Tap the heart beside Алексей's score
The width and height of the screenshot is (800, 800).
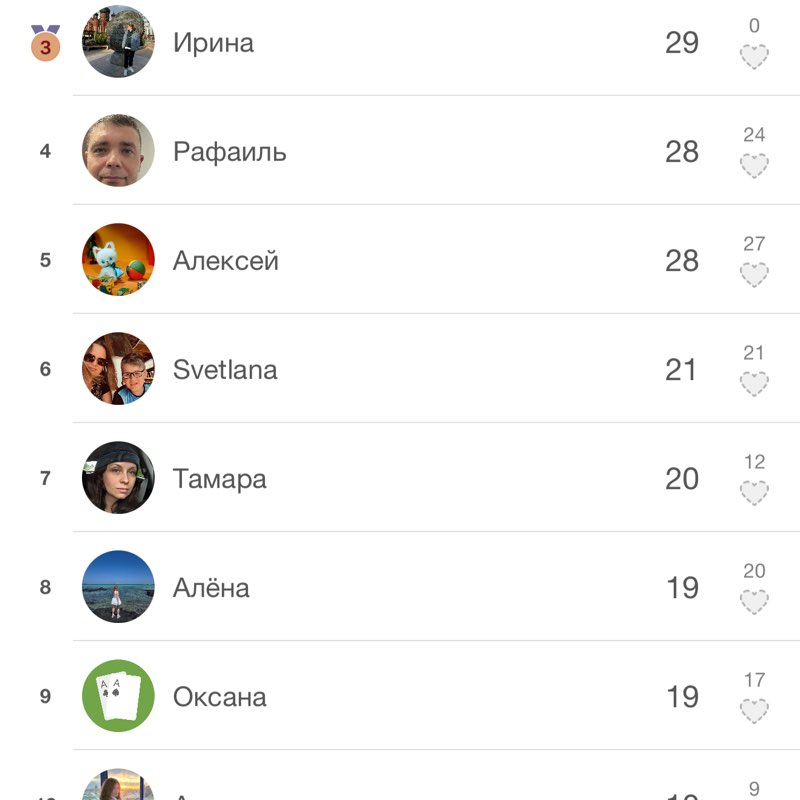tap(754, 274)
